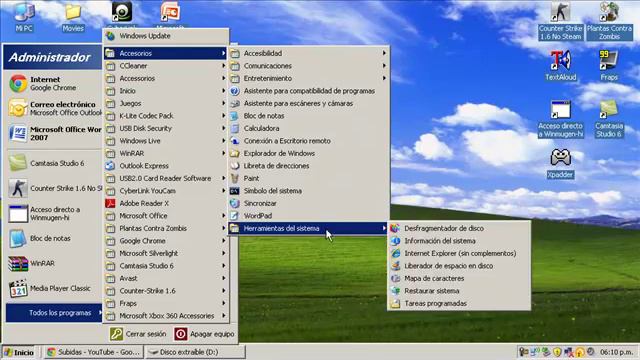Launch Plantas Contra Zombis desktop shortcut
The height and width of the screenshot is (360, 640).
[609, 20]
